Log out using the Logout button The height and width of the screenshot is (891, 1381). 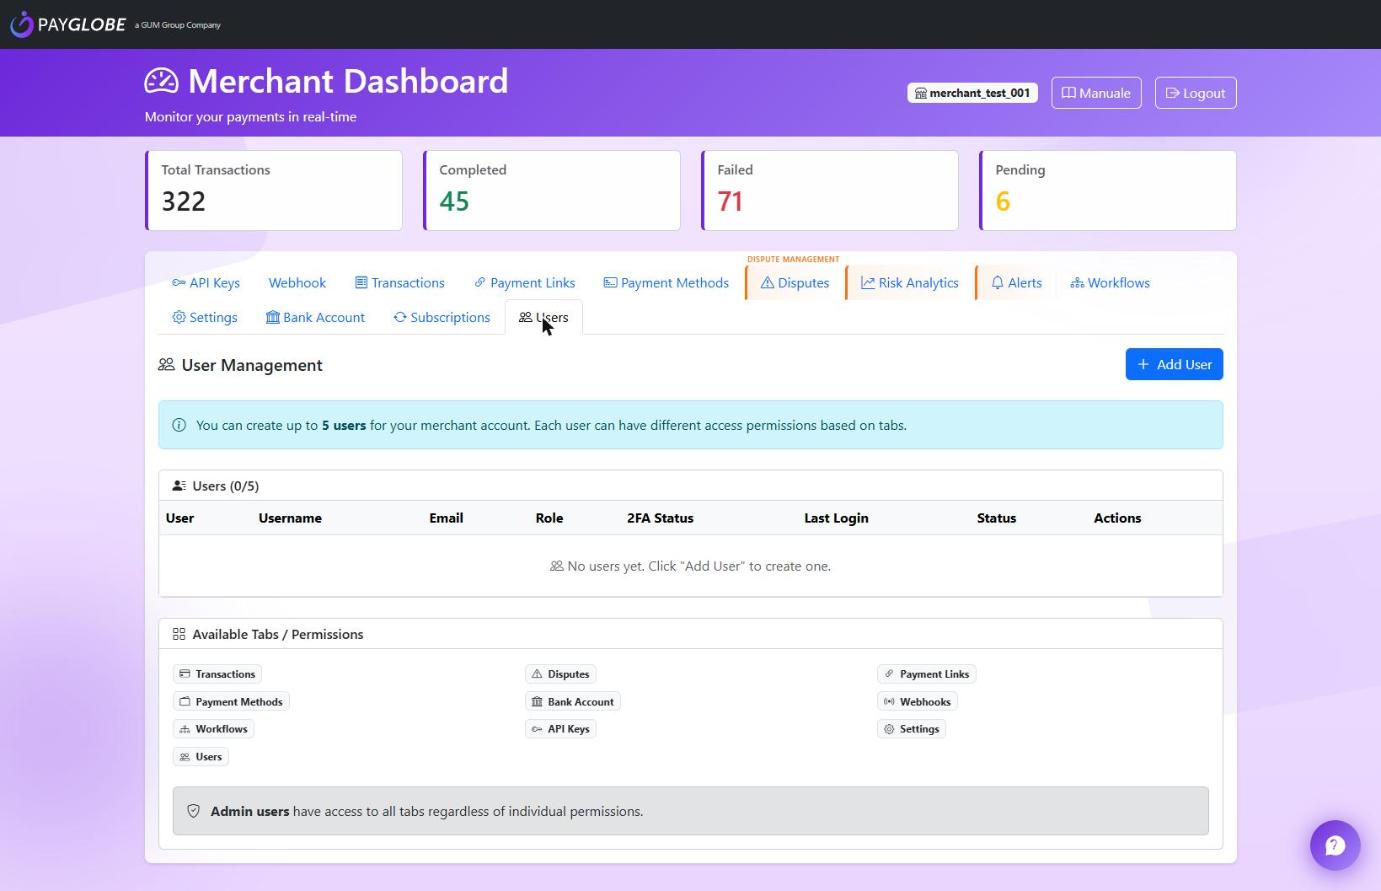pyautogui.click(x=1195, y=93)
